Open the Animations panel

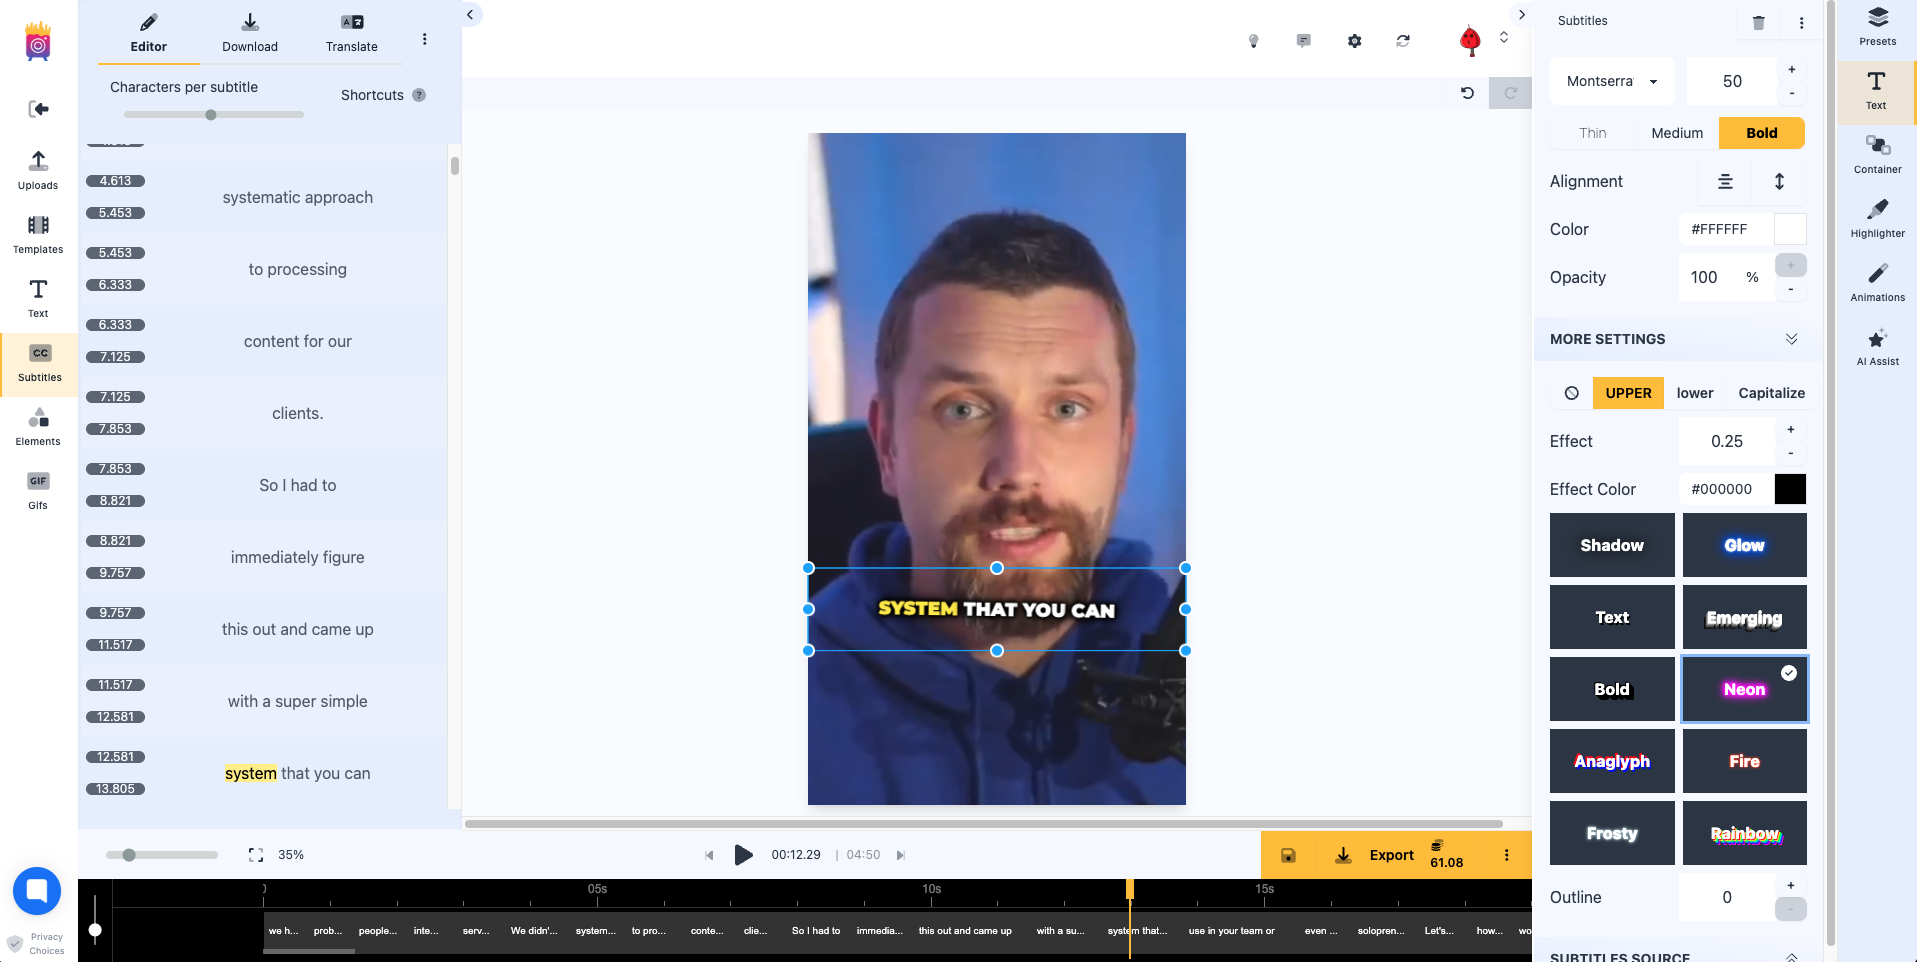[x=1876, y=282]
